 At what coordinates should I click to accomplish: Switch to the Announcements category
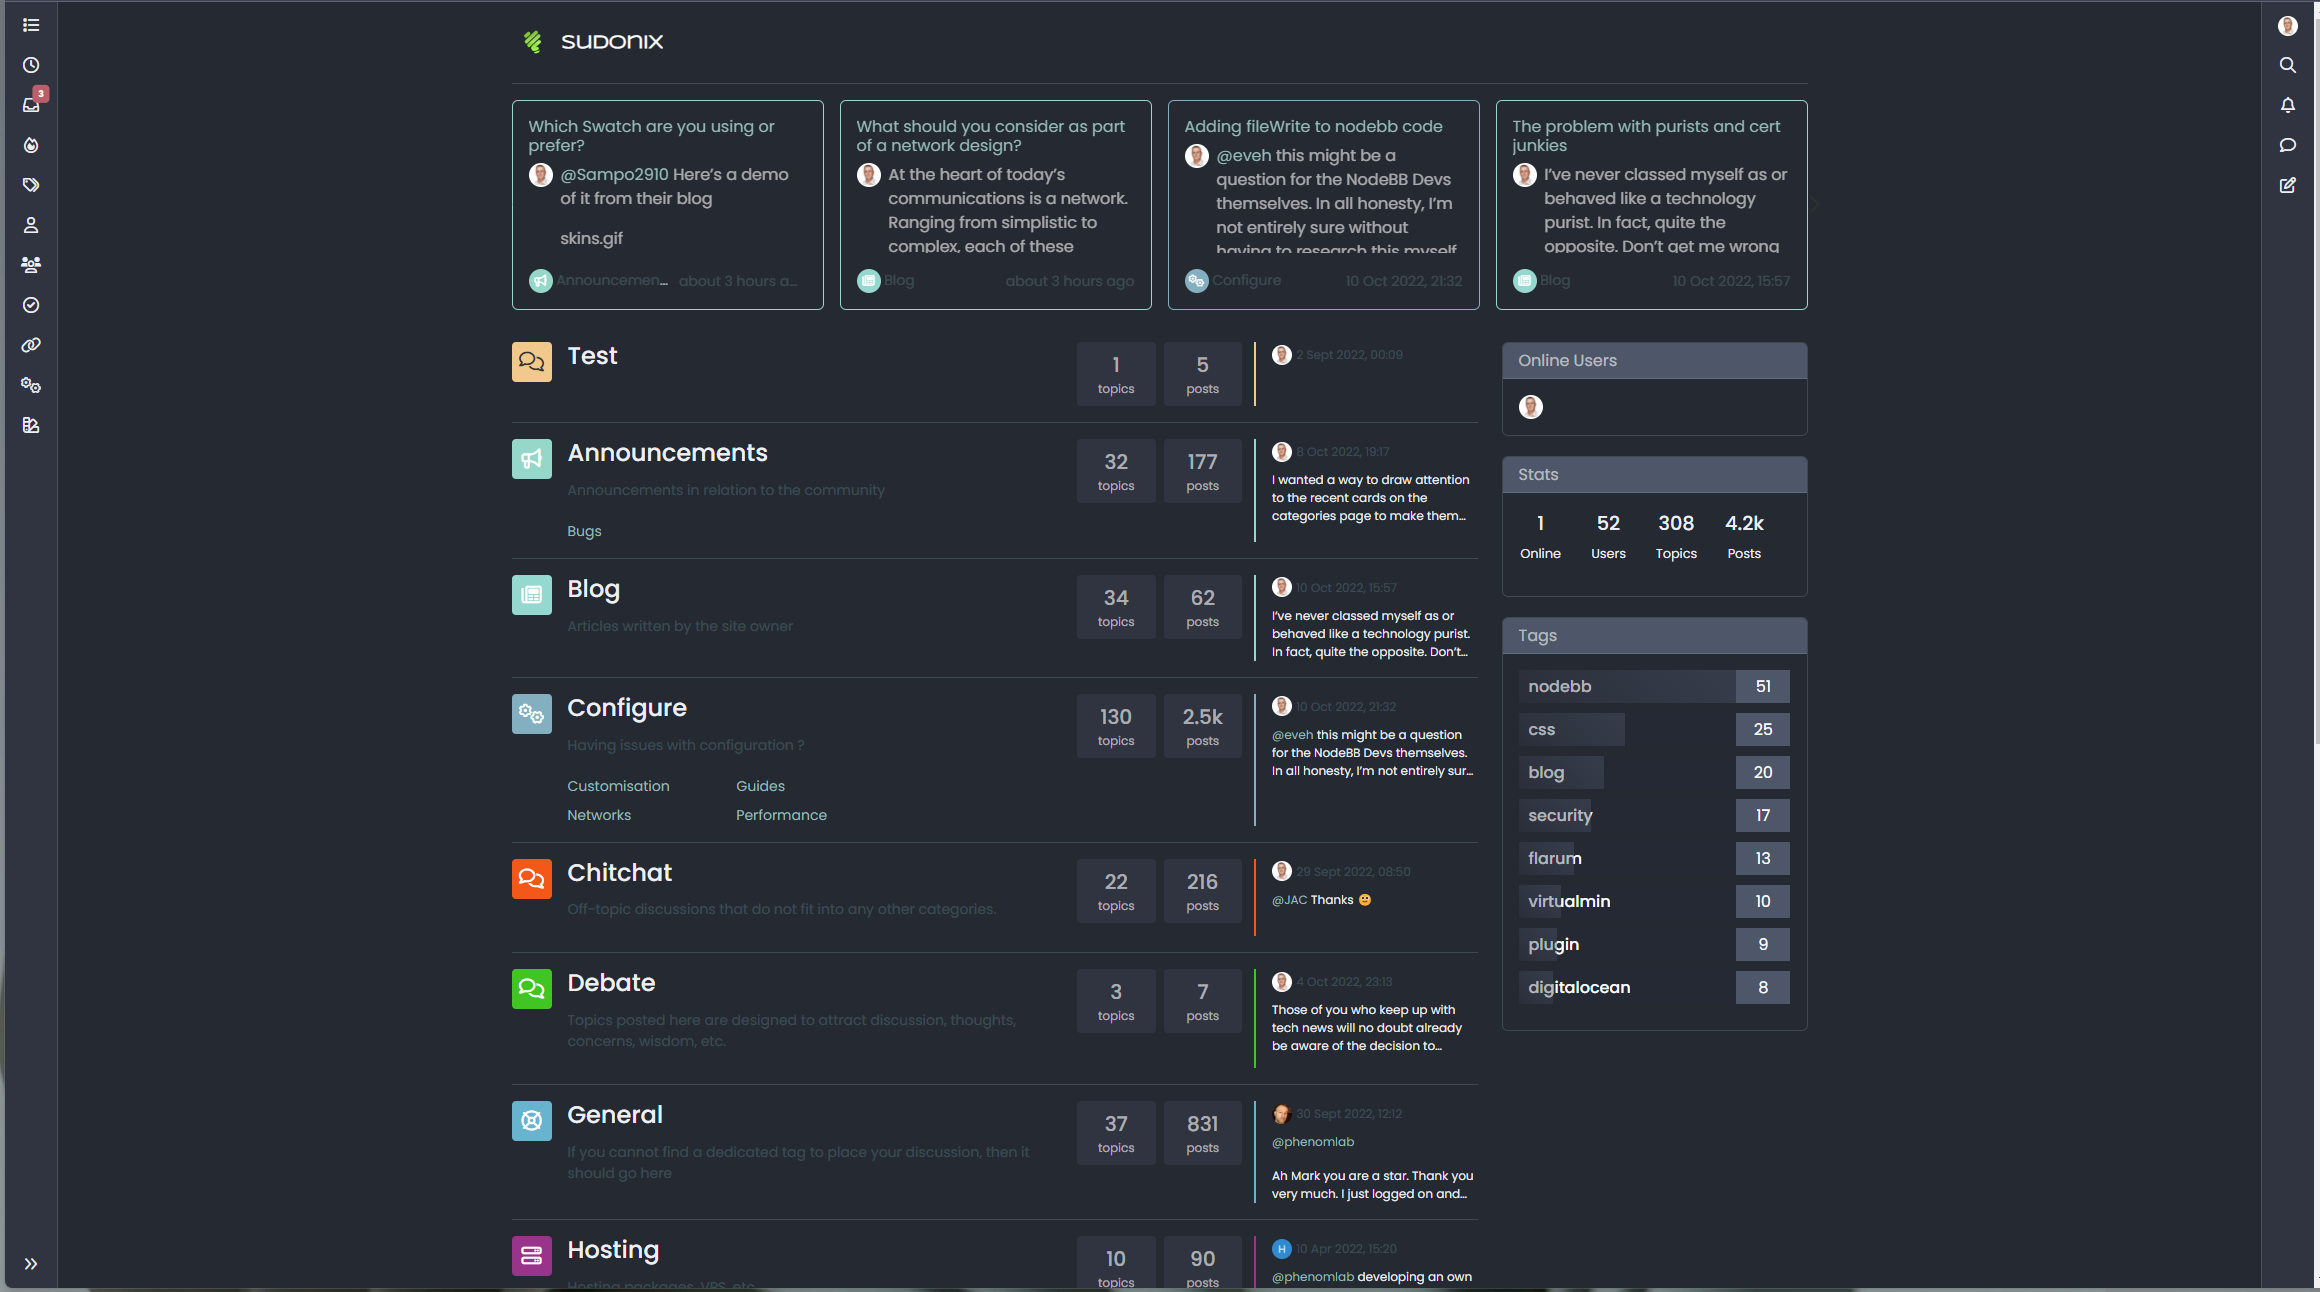667,452
